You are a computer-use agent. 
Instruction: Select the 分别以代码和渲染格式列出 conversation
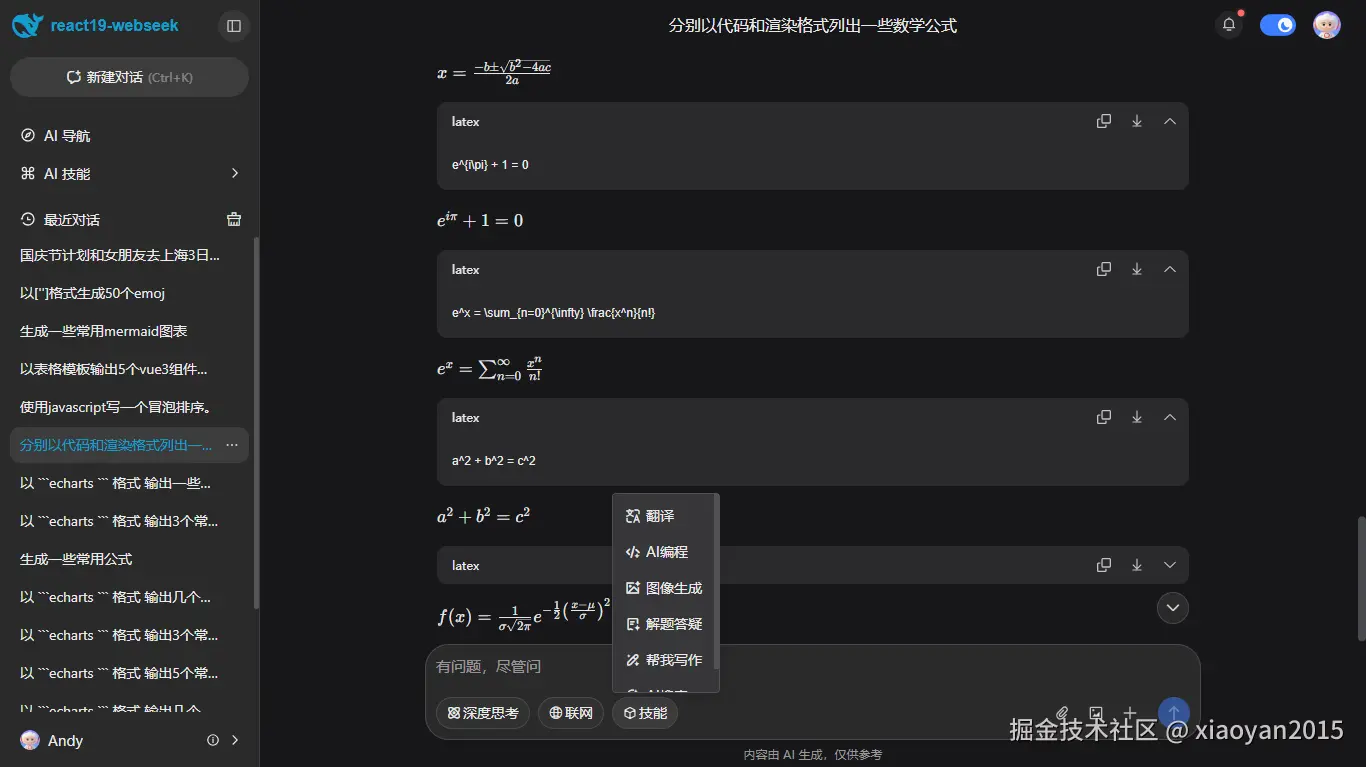129,445
